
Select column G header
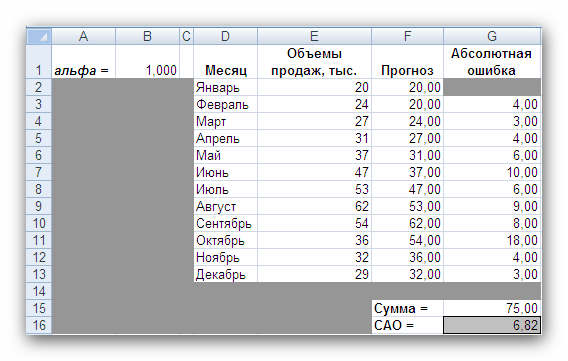click(x=492, y=36)
